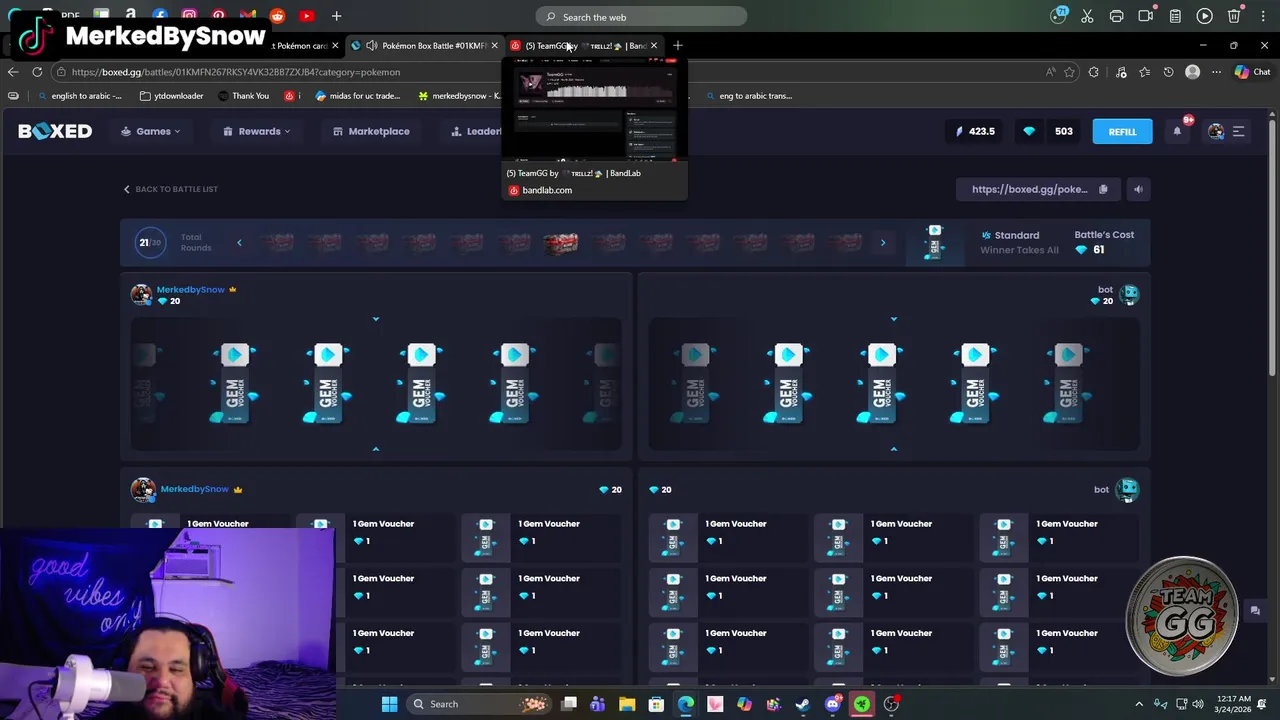Expand the Games dropdown
This screenshot has width=1280, height=720.
pyautogui.click(x=152, y=131)
